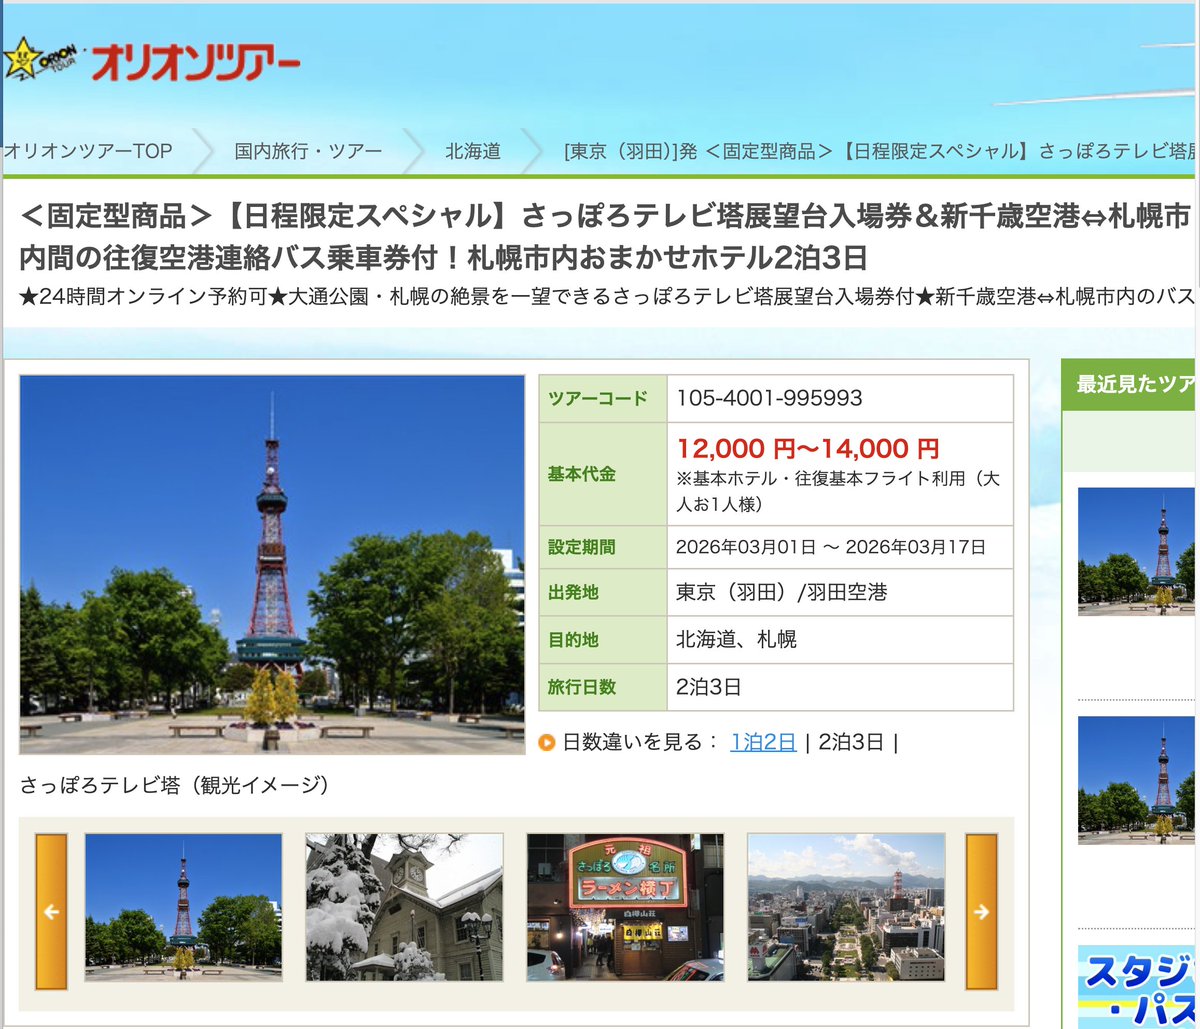This screenshot has height=1029, width=1200.
Task: Click the date range 2026年03月01日 〜 2026年03月17日
Action: [x=831, y=547]
